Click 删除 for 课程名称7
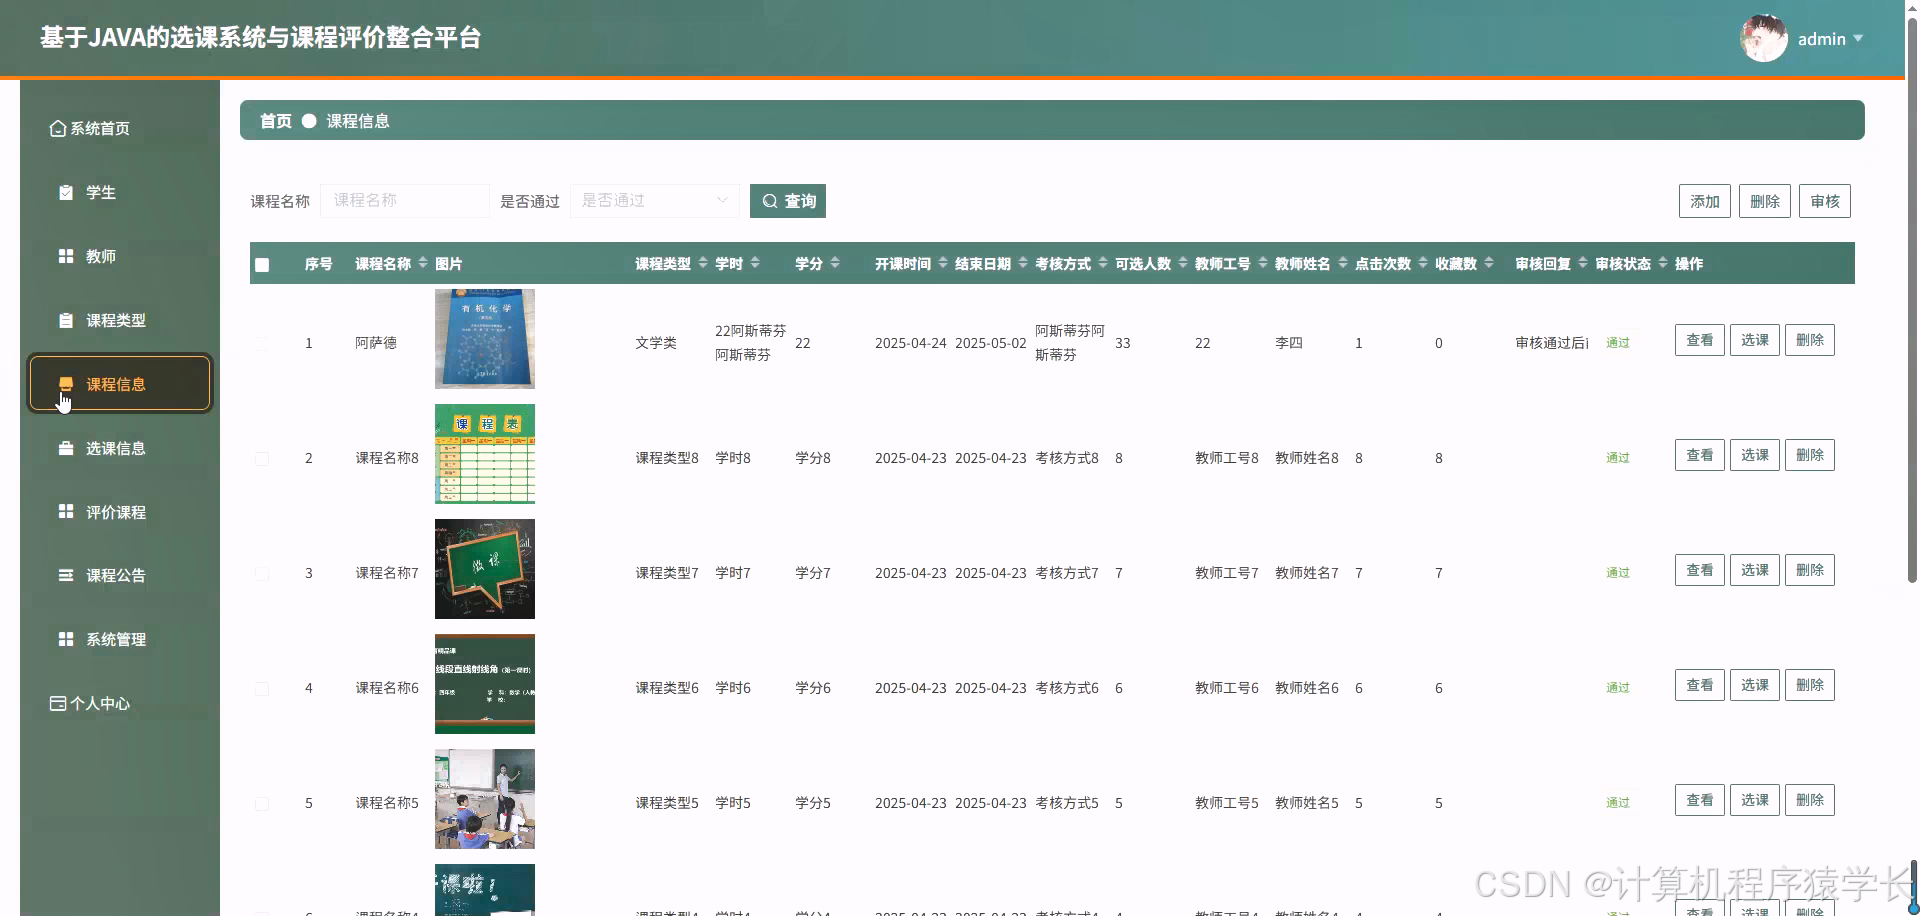This screenshot has height=916, width=1920. [x=1810, y=570]
